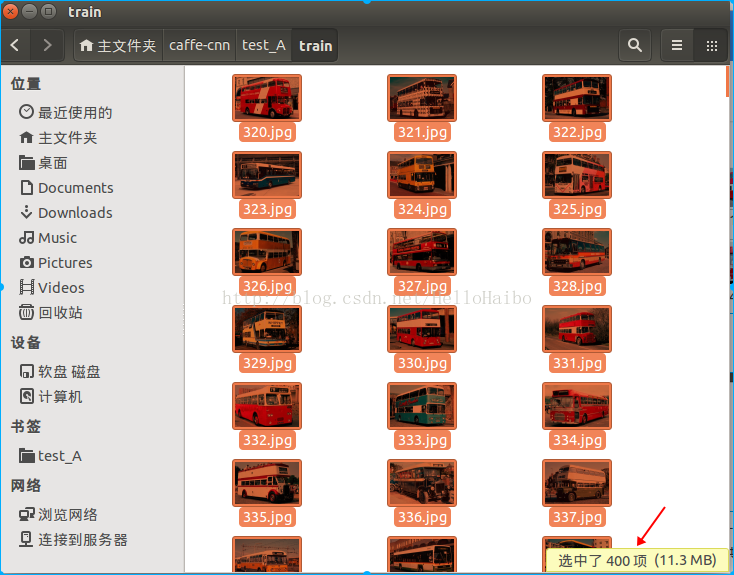Open 回收站 trash in the sidebar
This screenshot has height=575, width=734.
point(93,312)
